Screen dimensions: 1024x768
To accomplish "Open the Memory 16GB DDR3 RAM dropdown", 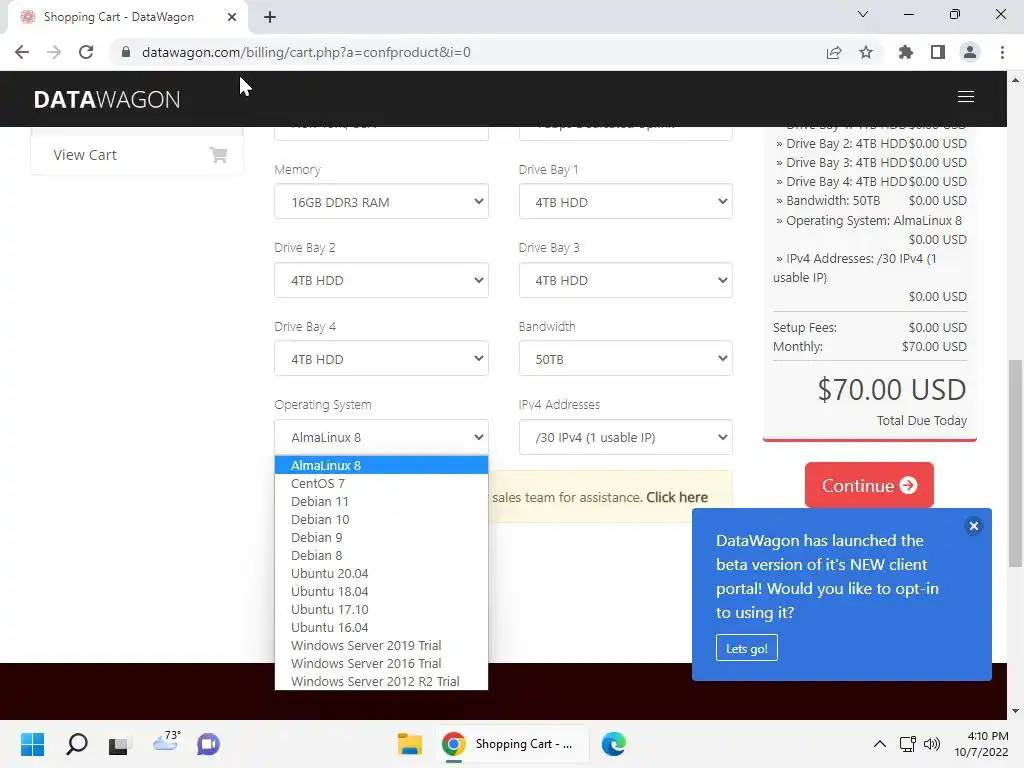I will [381, 201].
